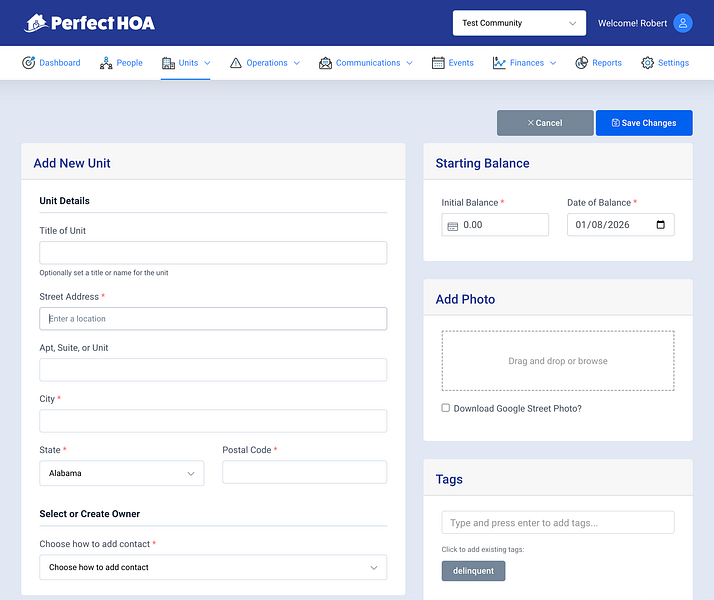
Task: Open the Test Community dropdown
Action: click(519, 23)
